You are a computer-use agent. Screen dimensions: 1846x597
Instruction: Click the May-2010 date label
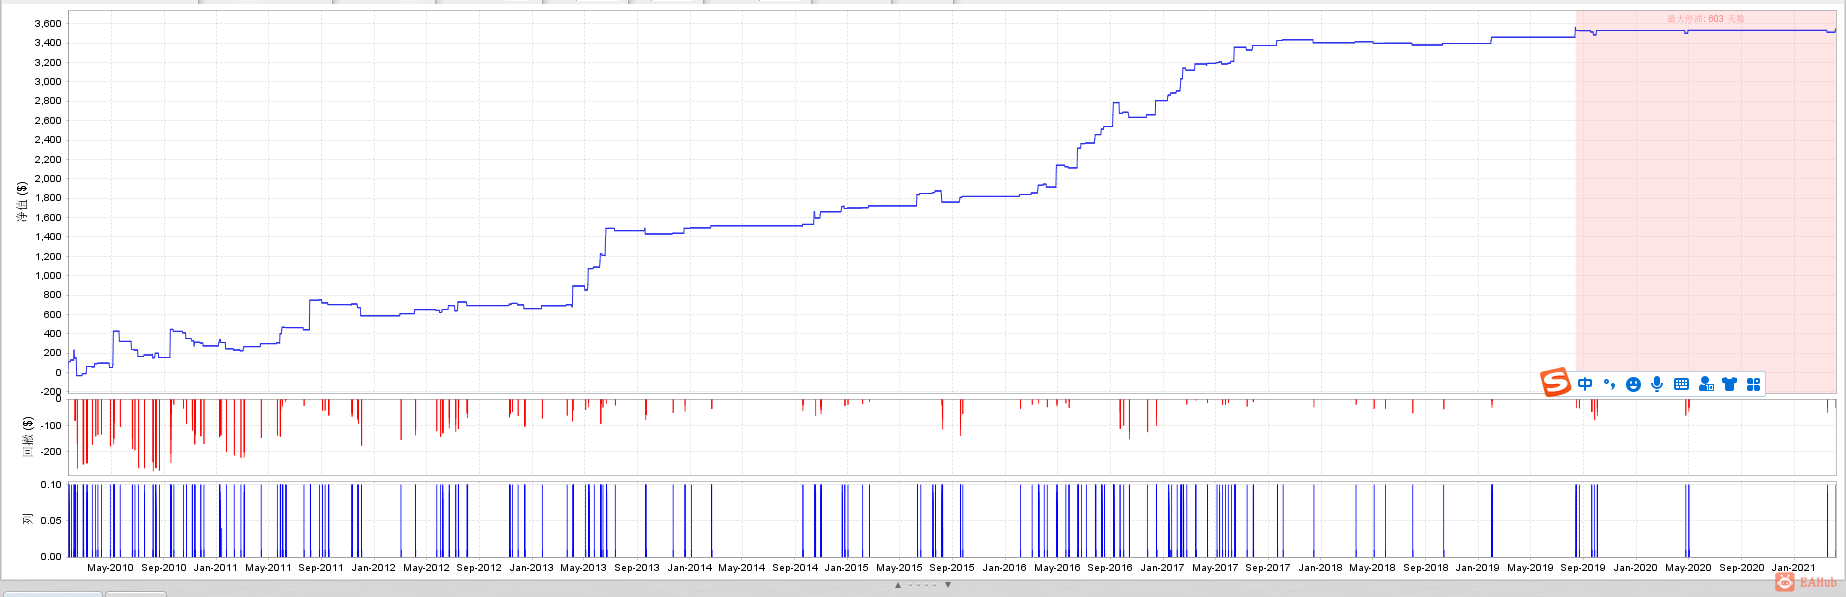[110, 567]
